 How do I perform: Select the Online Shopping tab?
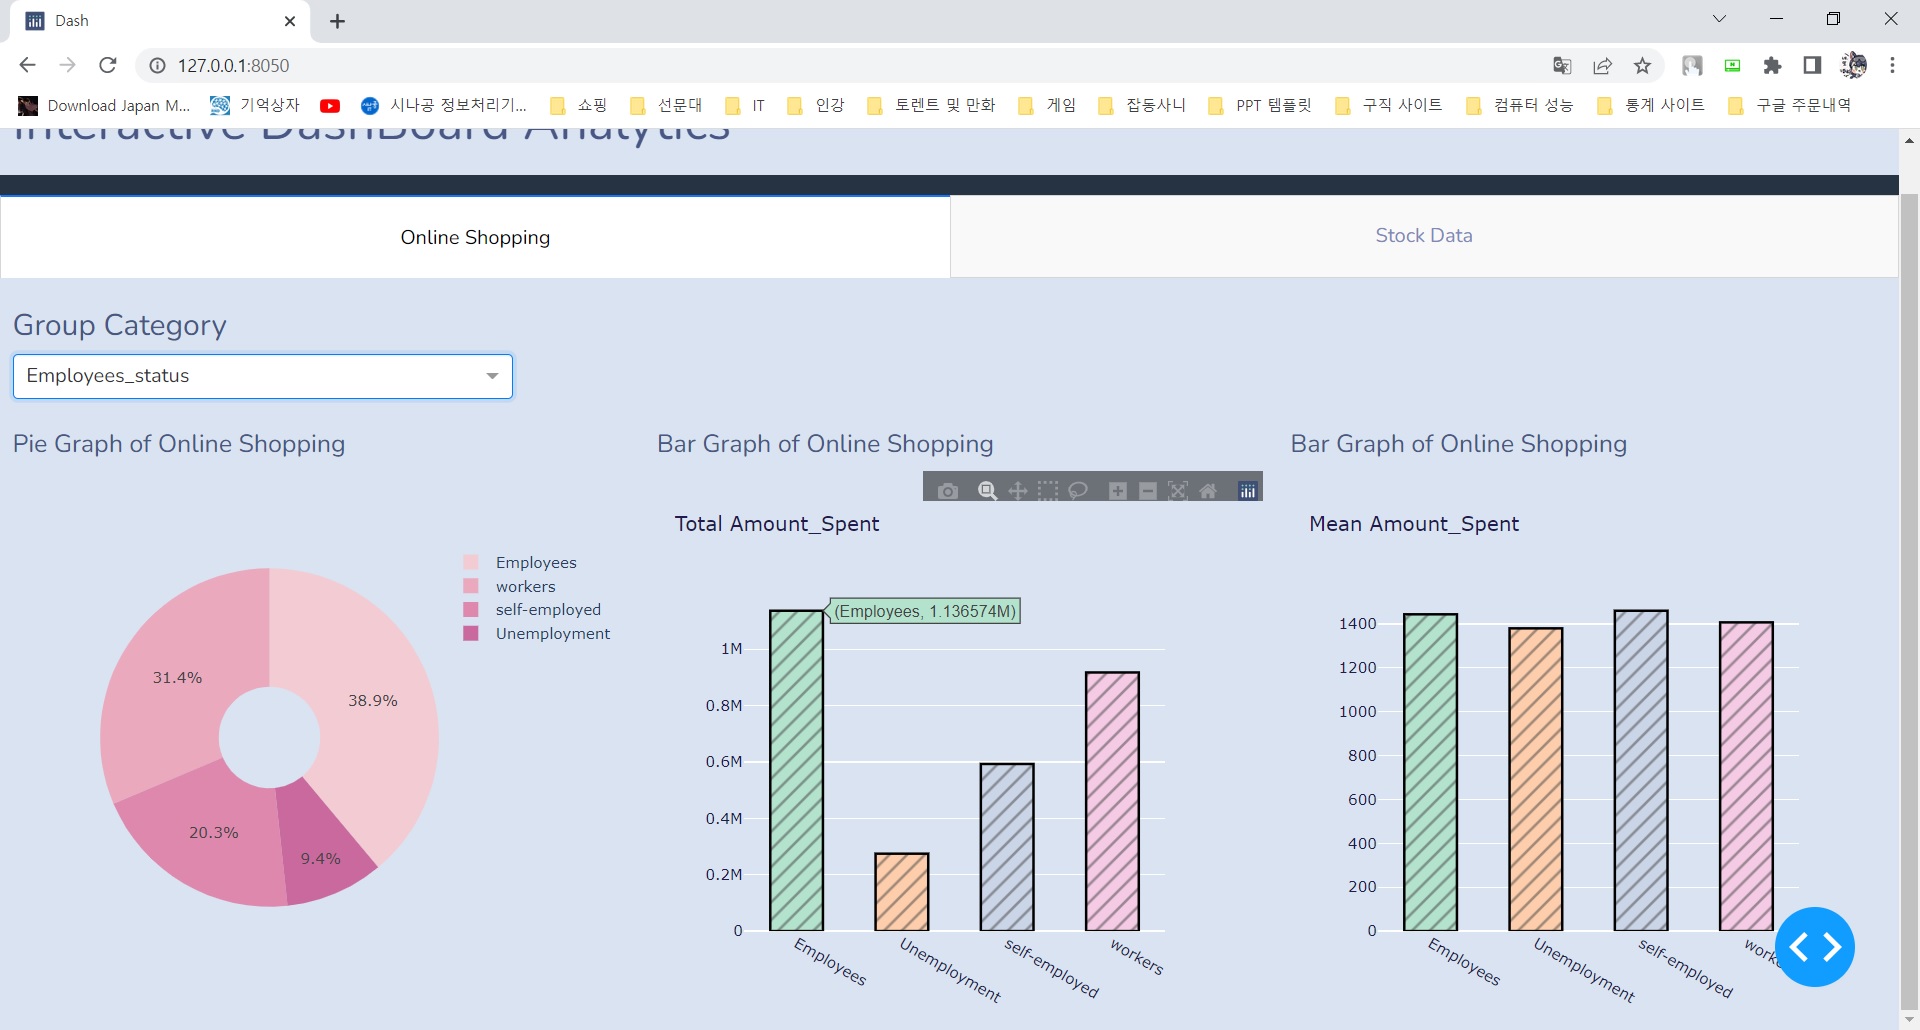pyautogui.click(x=475, y=237)
